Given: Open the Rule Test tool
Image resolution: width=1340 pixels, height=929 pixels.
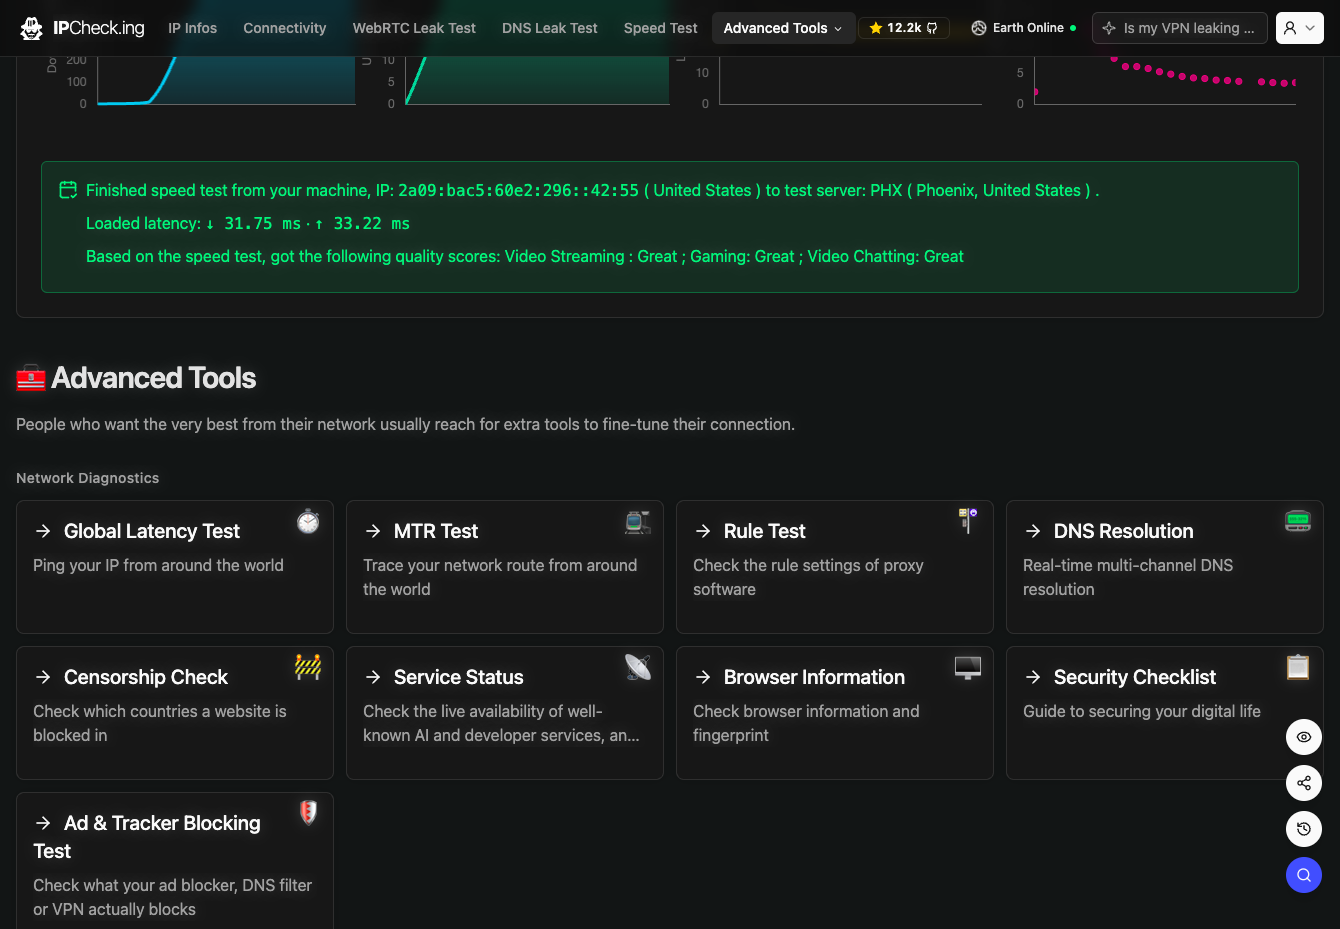Looking at the screenshot, I should [835, 567].
